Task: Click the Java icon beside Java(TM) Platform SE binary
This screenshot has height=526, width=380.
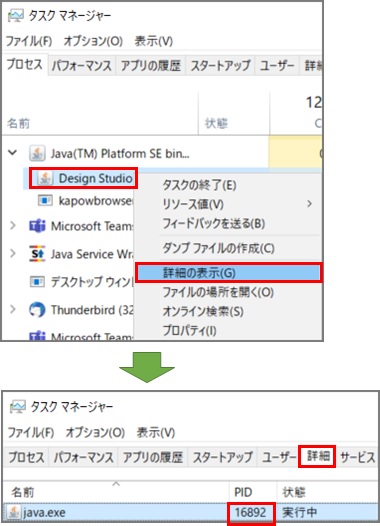Action: [x=37, y=154]
